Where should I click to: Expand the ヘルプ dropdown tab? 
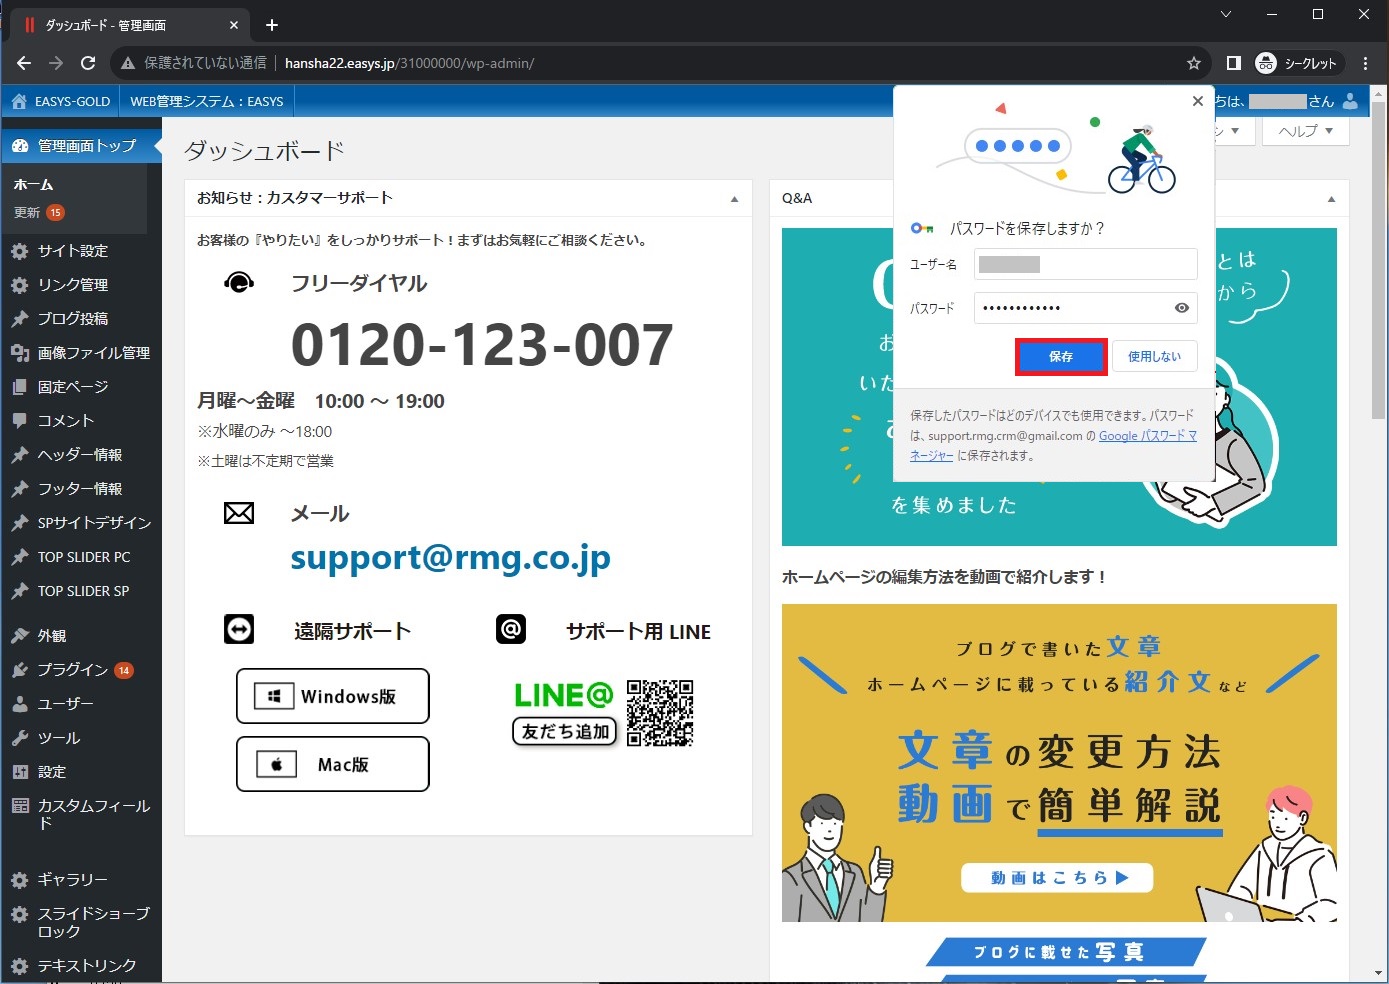[x=1305, y=131]
